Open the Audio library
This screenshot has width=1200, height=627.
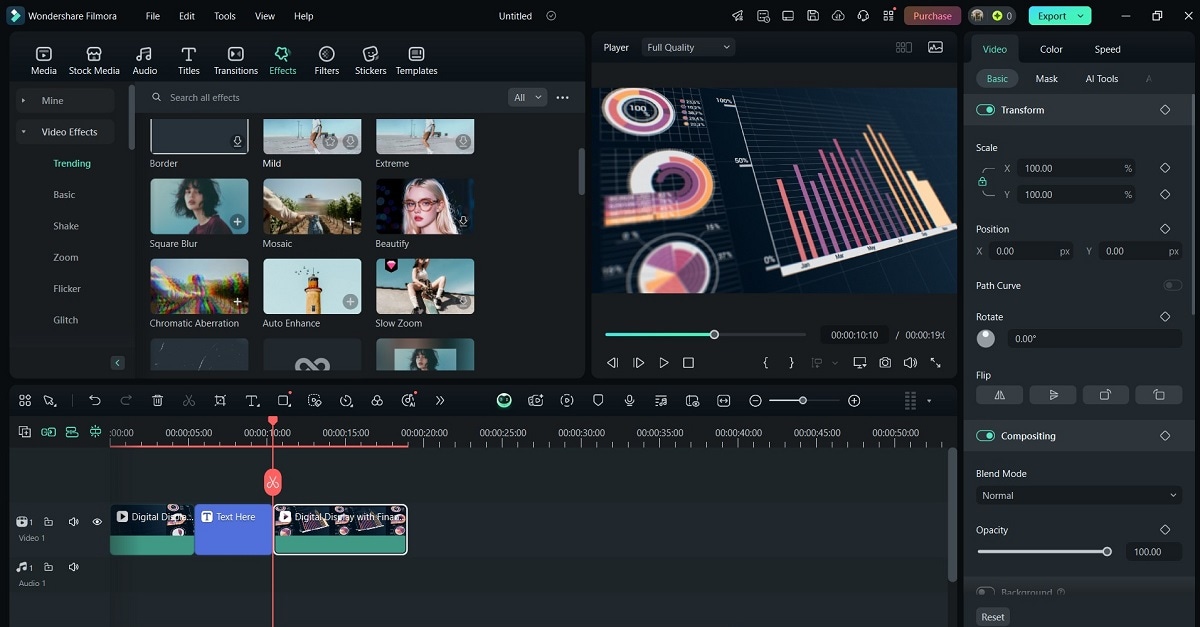pyautogui.click(x=144, y=60)
